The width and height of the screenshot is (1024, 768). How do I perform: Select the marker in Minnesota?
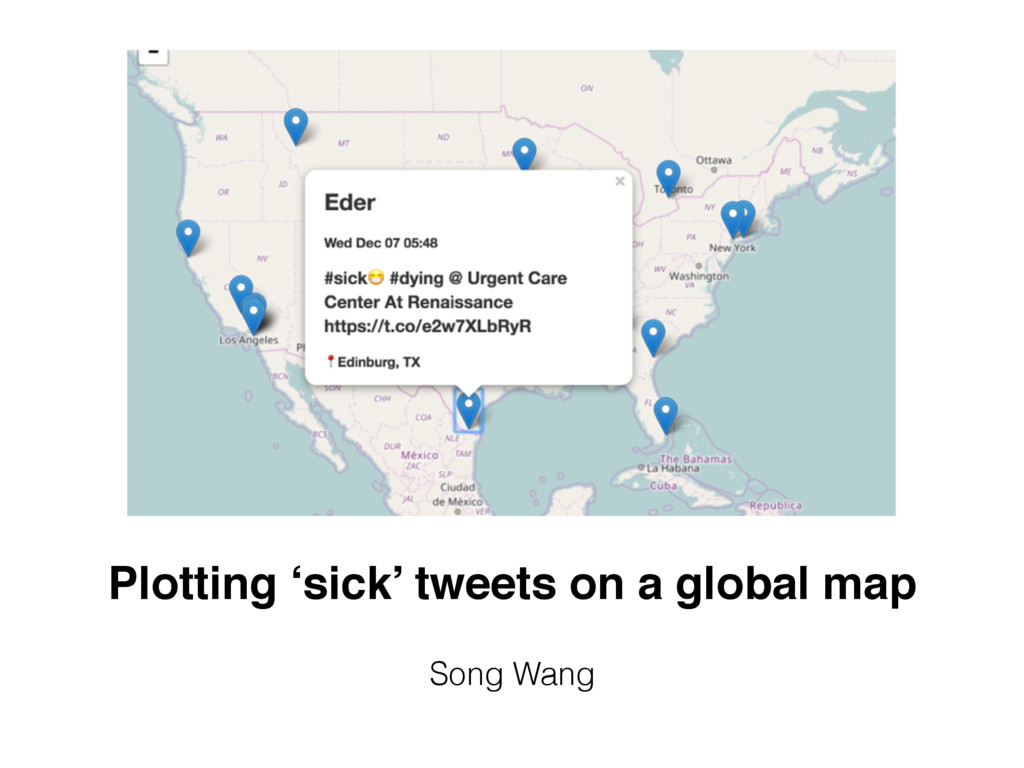(524, 154)
